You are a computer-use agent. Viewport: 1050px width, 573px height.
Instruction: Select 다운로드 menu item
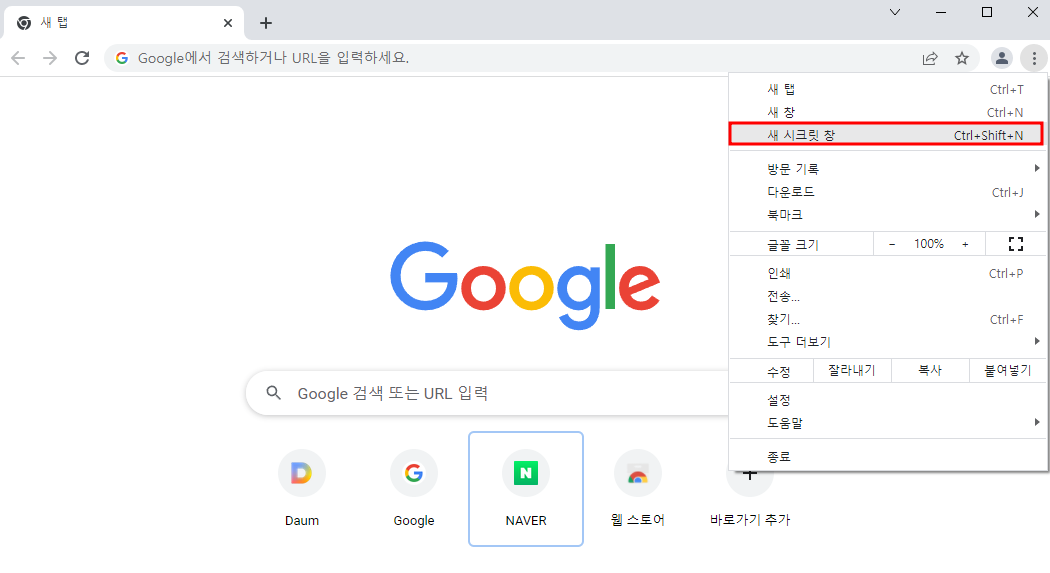(888, 192)
